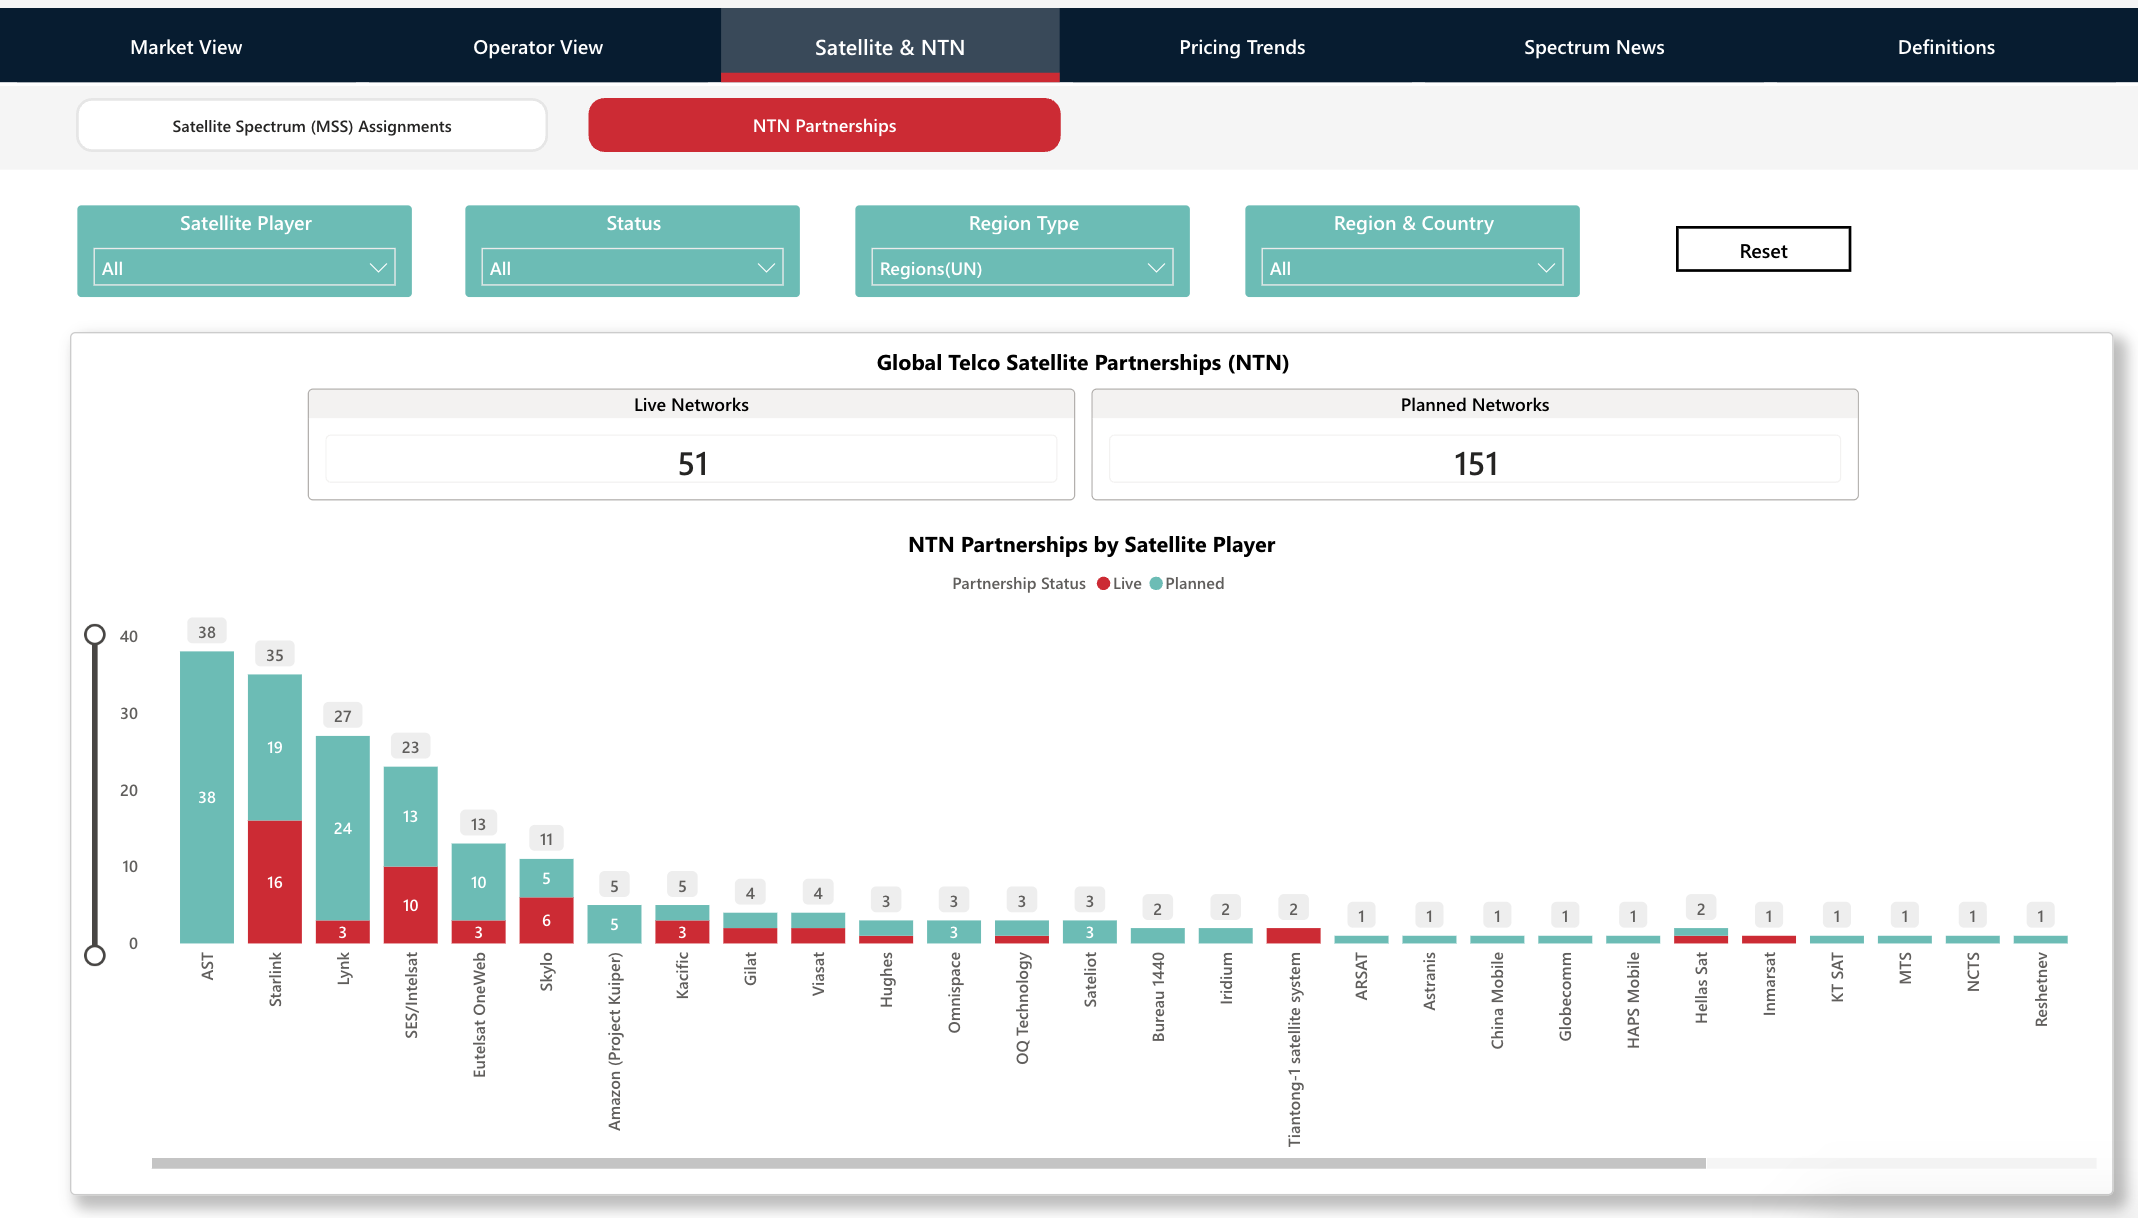2138x1218 pixels.
Task: Click the Planned Networks card value 151
Action: point(1475,464)
